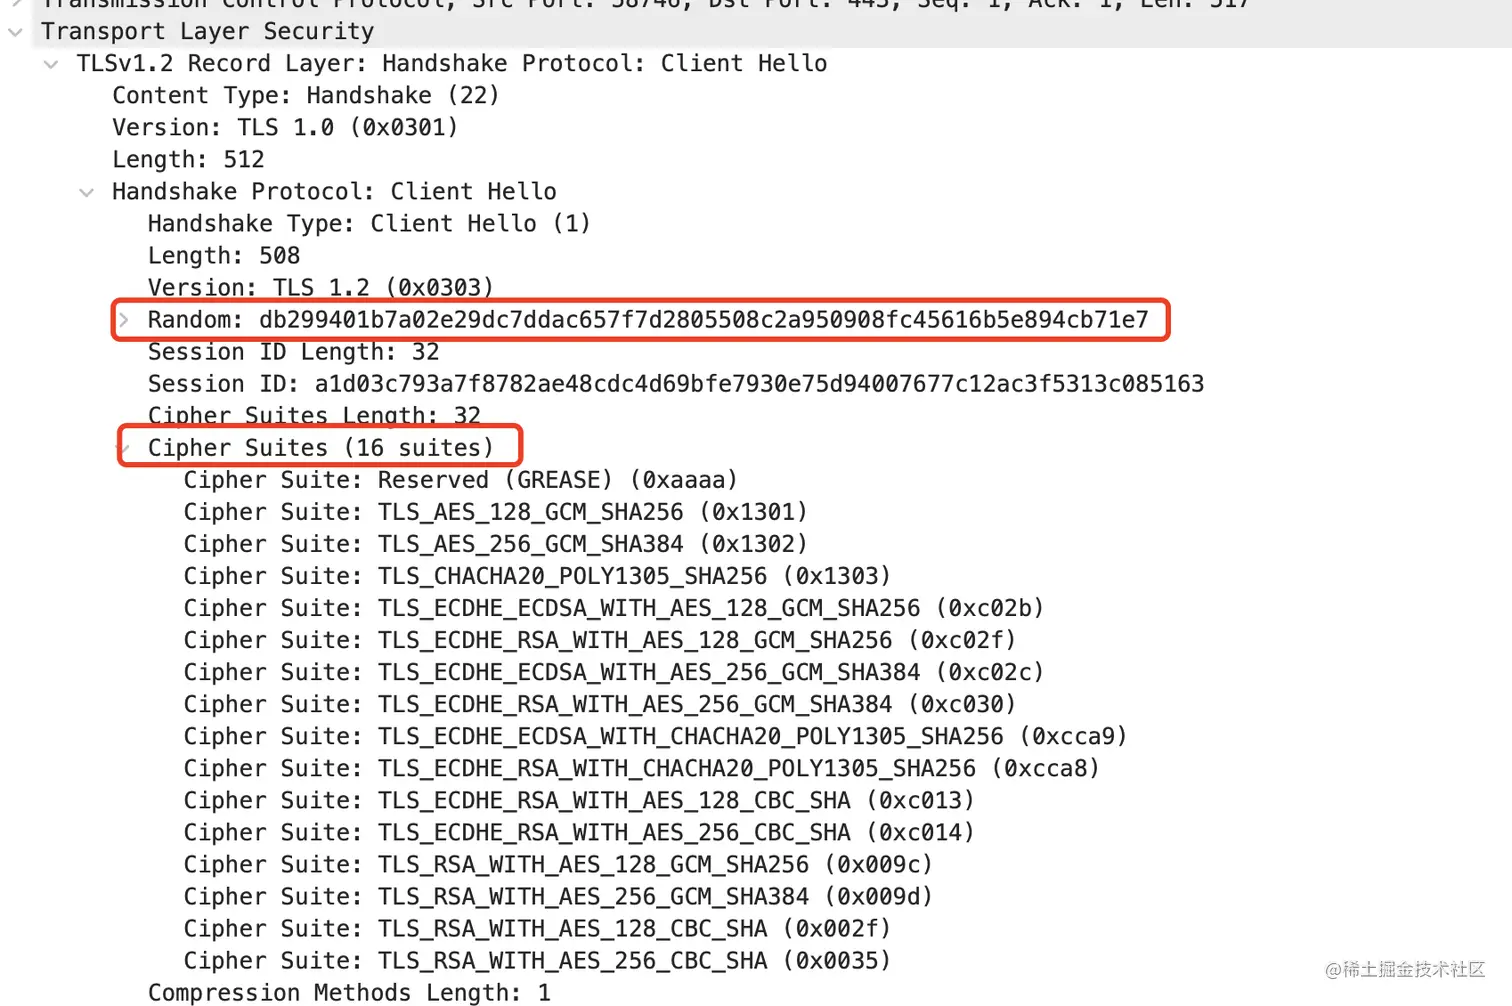Select the Session ID hex value row
The height and width of the screenshot is (1006, 1512).
point(675,384)
